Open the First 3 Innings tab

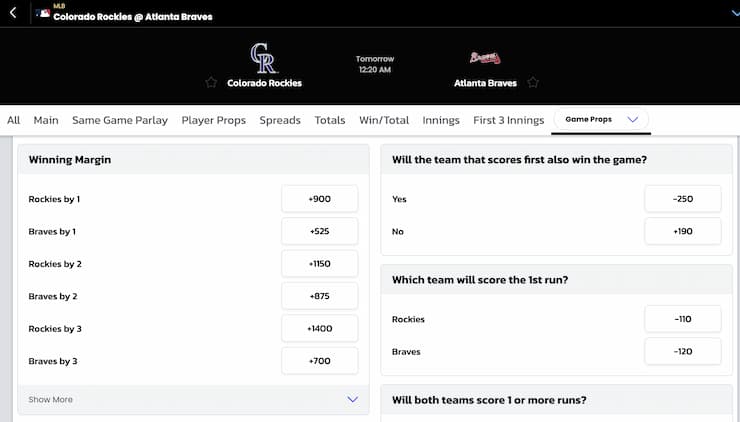(x=509, y=120)
